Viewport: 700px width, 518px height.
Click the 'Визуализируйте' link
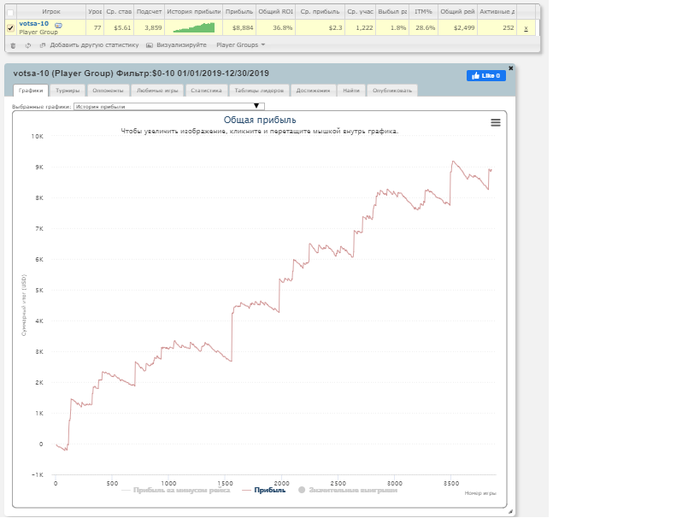[181, 45]
